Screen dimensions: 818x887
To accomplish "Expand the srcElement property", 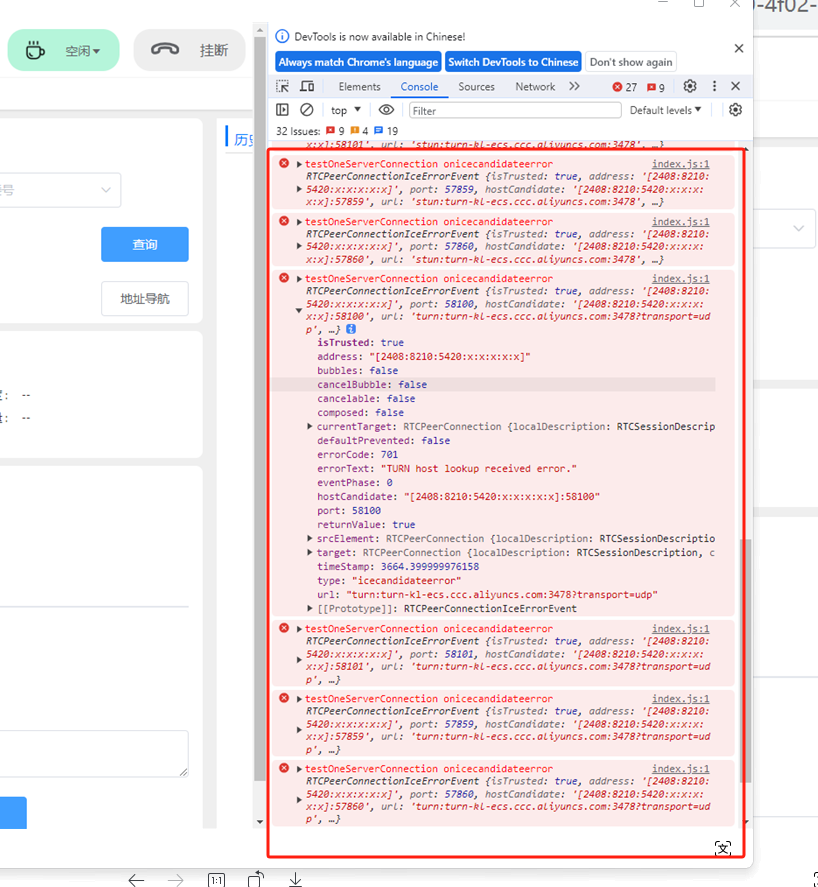I will (x=309, y=539).
